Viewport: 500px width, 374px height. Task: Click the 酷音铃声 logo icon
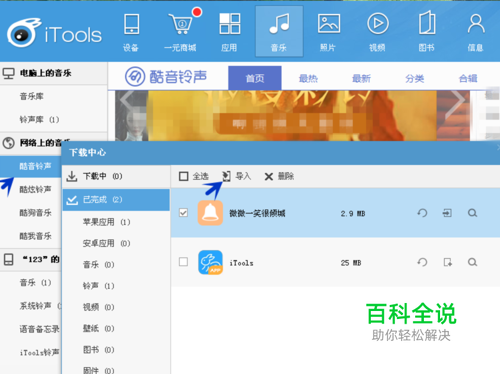pyautogui.click(x=135, y=76)
